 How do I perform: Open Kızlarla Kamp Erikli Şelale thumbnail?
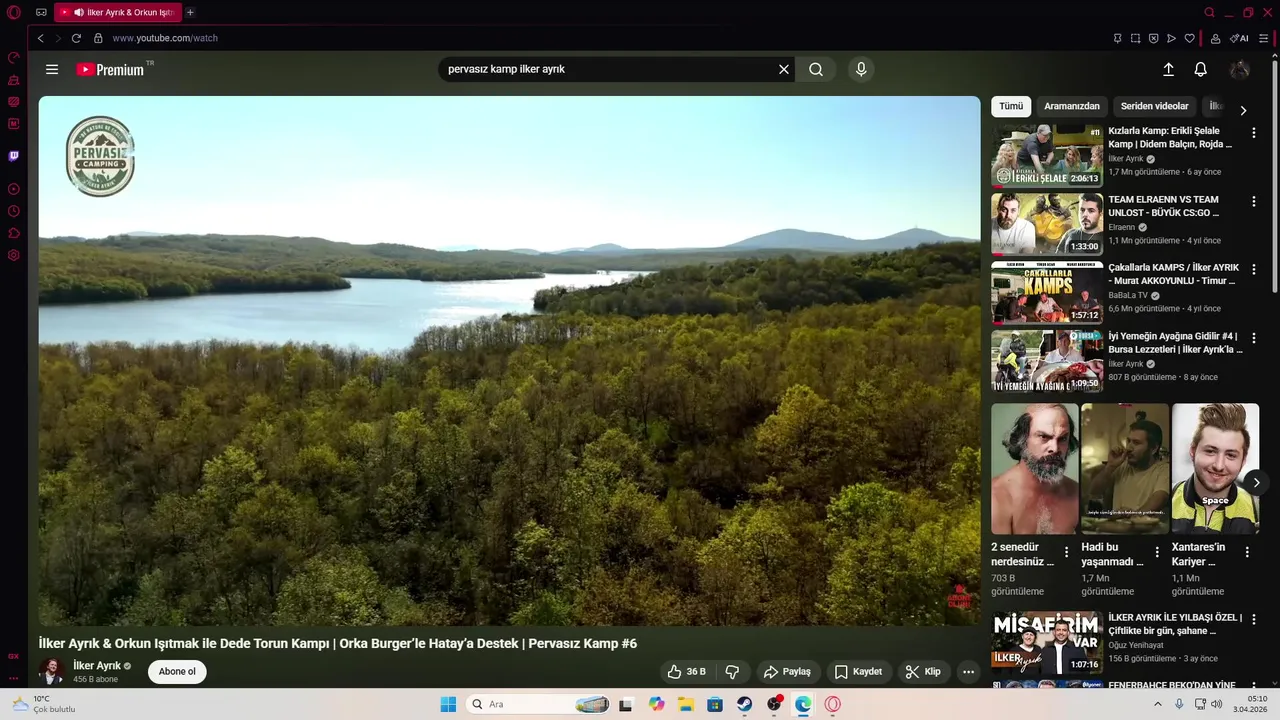(1047, 156)
